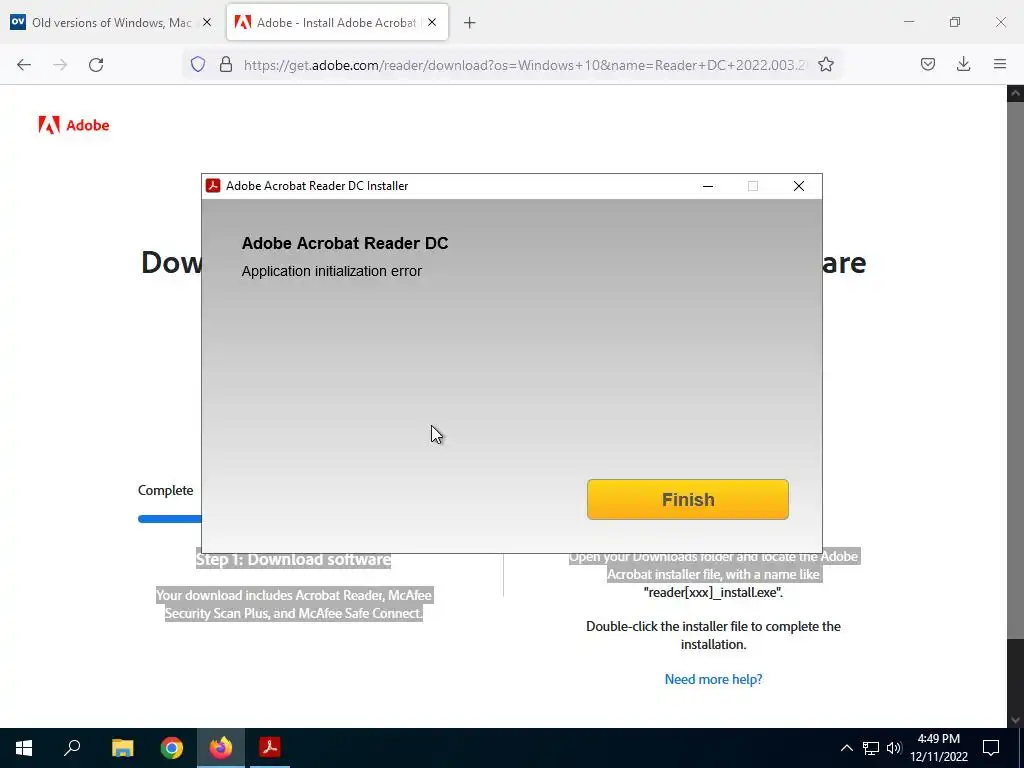Click the Complete progress label

coord(165,490)
